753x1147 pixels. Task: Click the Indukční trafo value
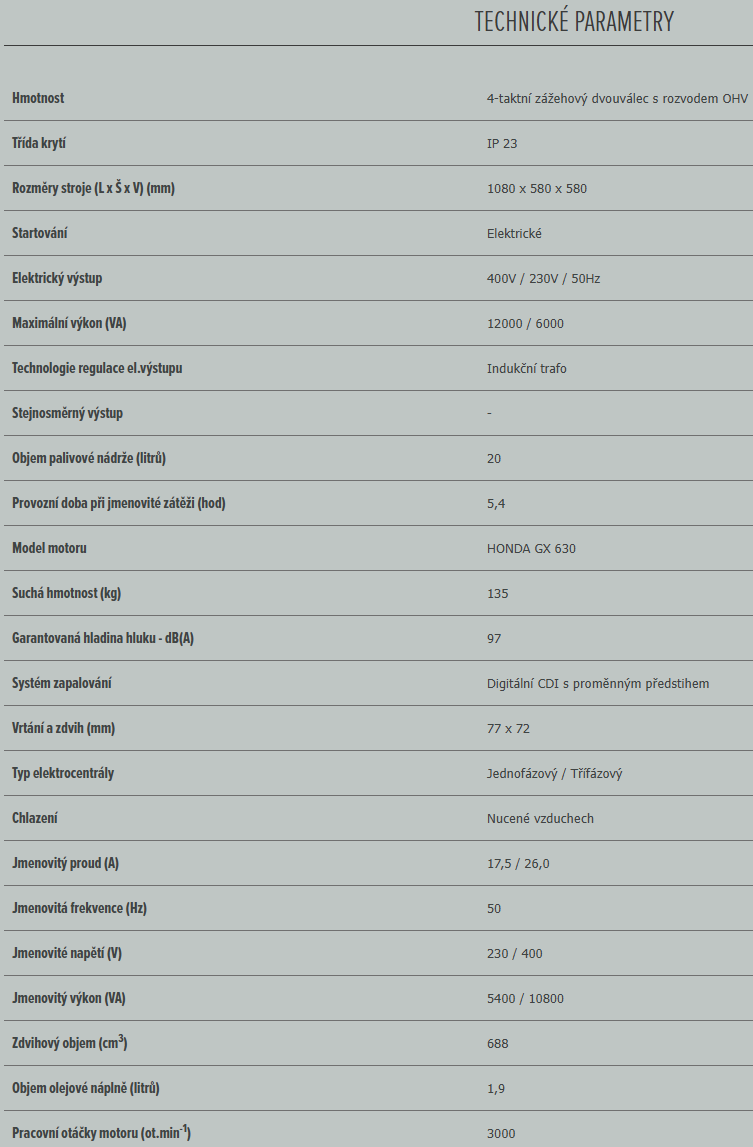click(x=527, y=369)
